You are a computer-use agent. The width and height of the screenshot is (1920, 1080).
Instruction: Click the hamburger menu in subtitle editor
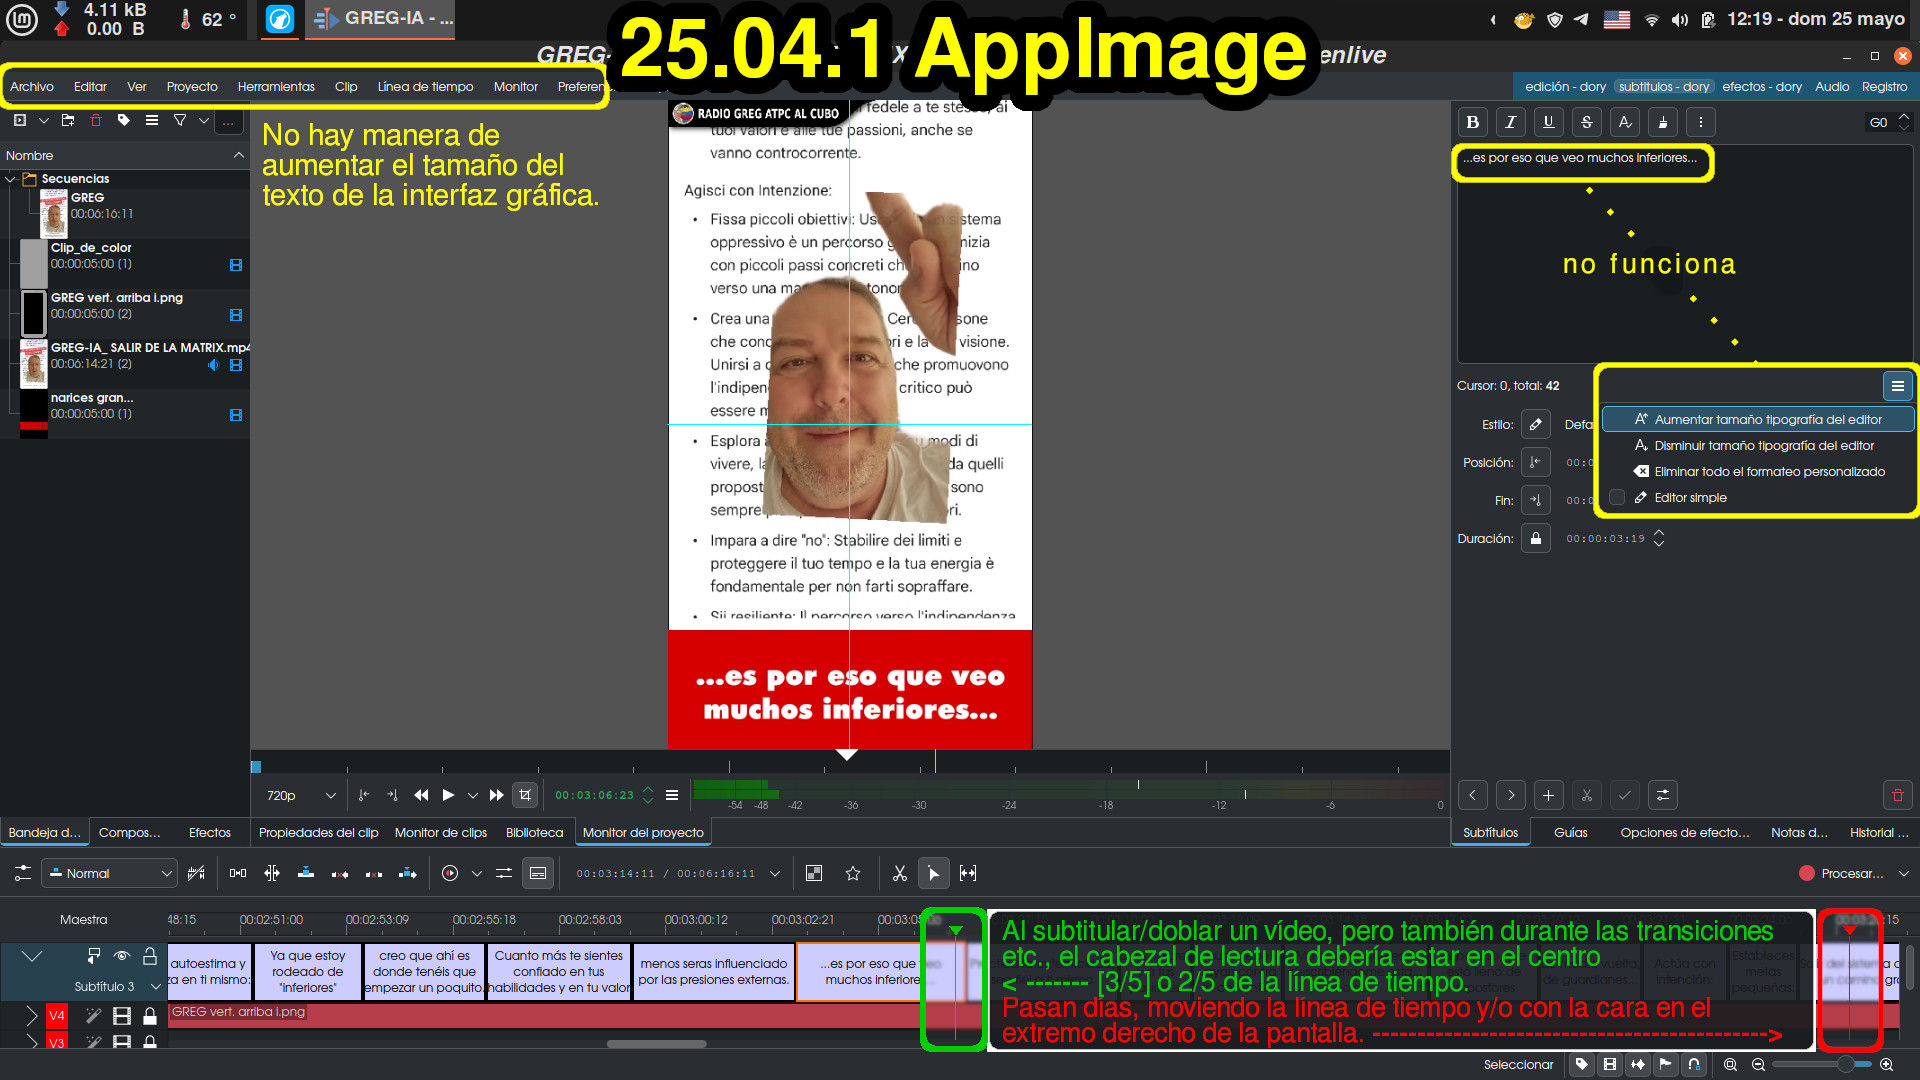coord(1897,386)
